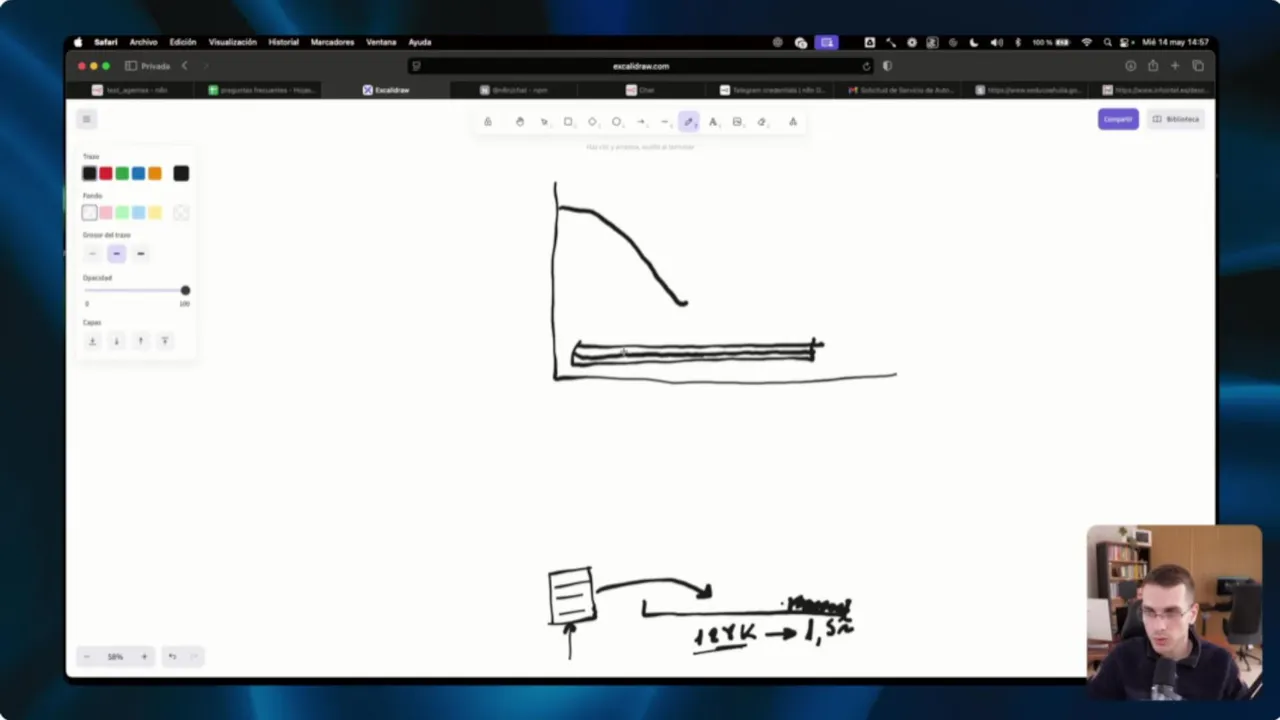Reload the page in Safari
This screenshot has height=720, width=1280.
[866, 66]
